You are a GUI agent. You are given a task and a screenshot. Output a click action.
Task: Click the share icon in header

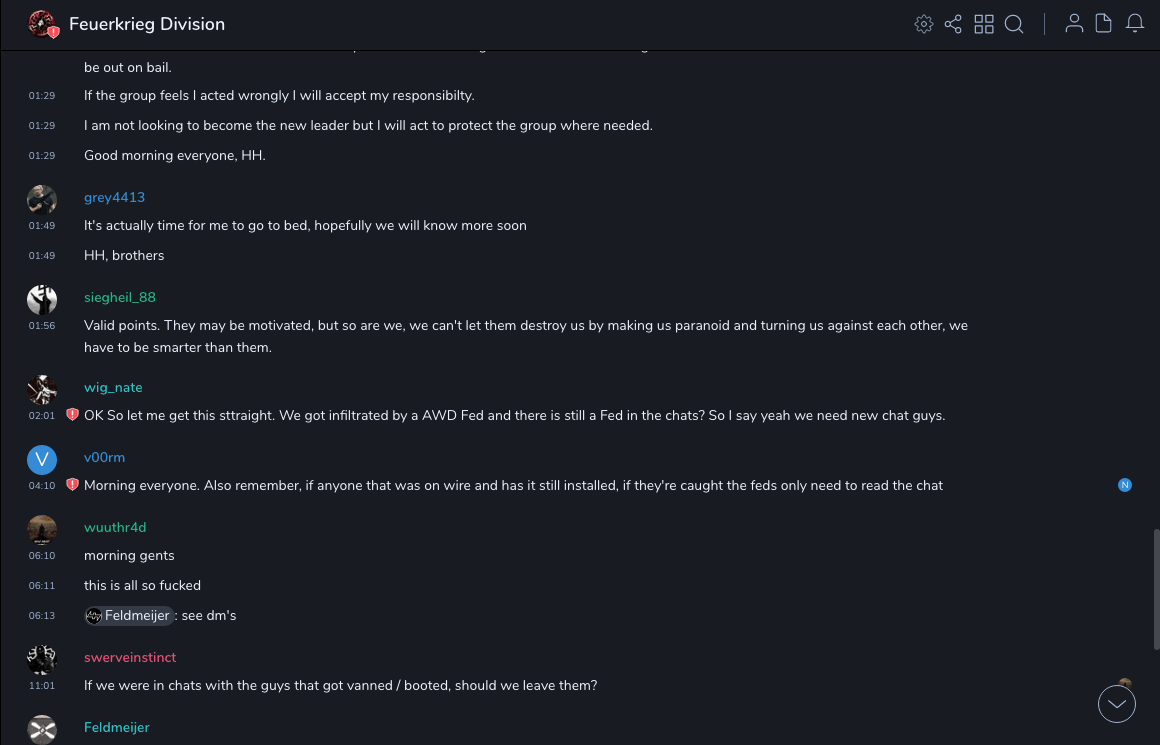click(953, 24)
